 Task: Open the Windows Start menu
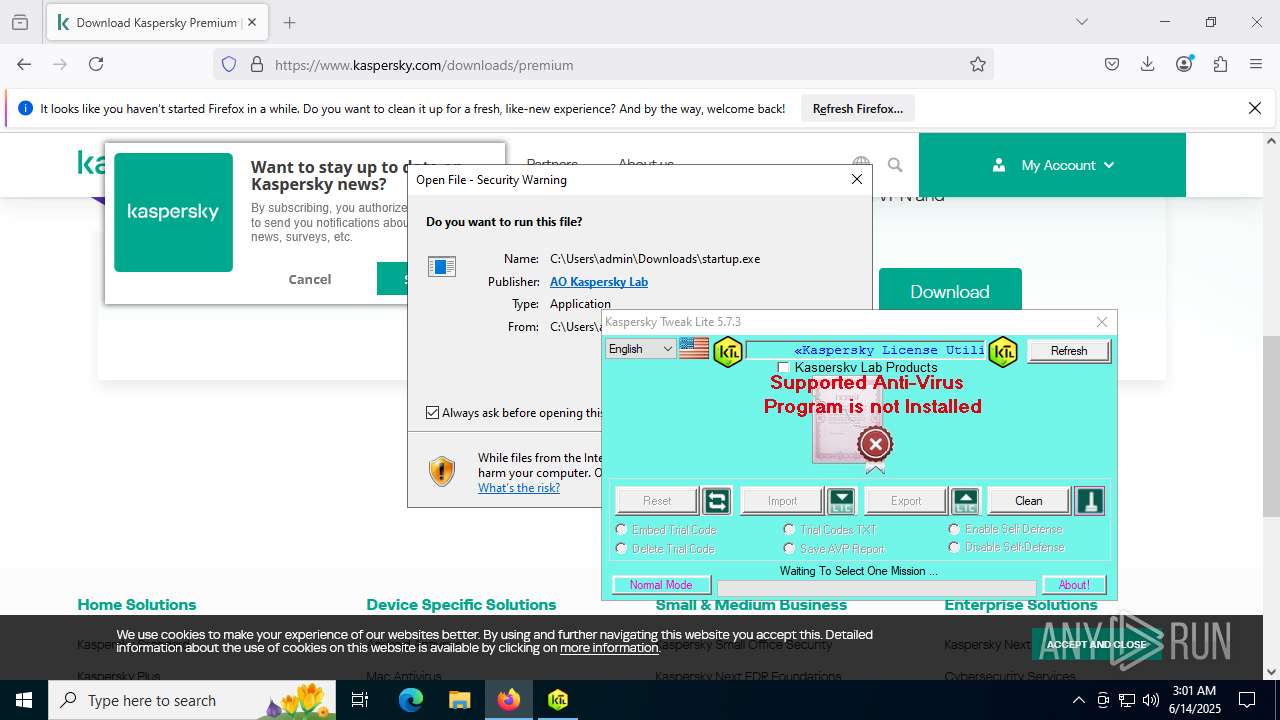(x=24, y=700)
